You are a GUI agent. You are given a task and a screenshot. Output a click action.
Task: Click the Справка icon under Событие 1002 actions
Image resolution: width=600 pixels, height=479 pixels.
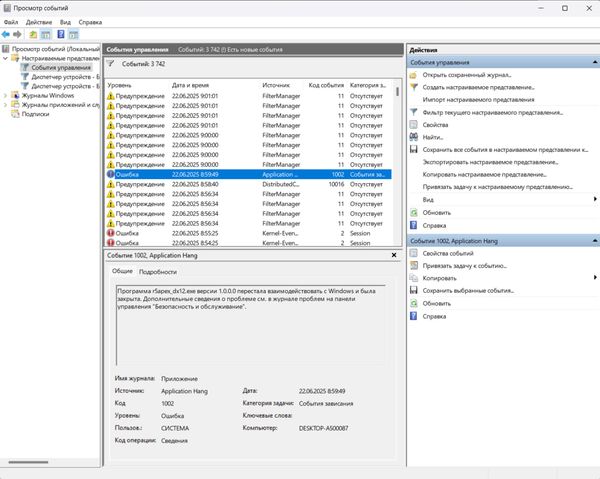413,316
